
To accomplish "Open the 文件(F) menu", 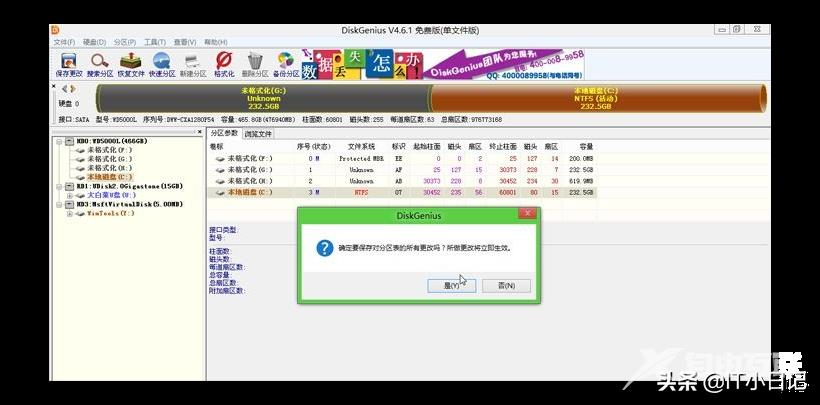I will pyautogui.click(x=64, y=42).
